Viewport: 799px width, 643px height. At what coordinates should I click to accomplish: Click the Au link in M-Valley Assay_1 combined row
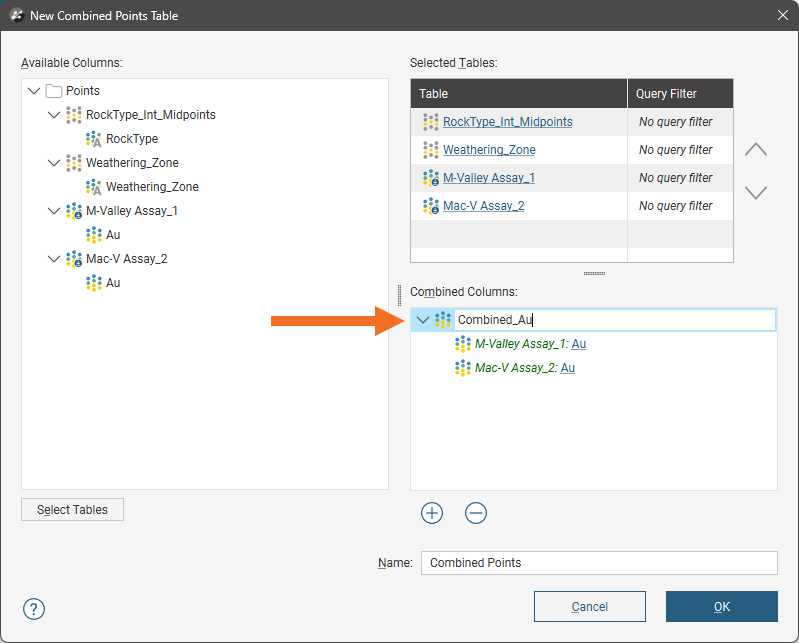click(579, 344)
